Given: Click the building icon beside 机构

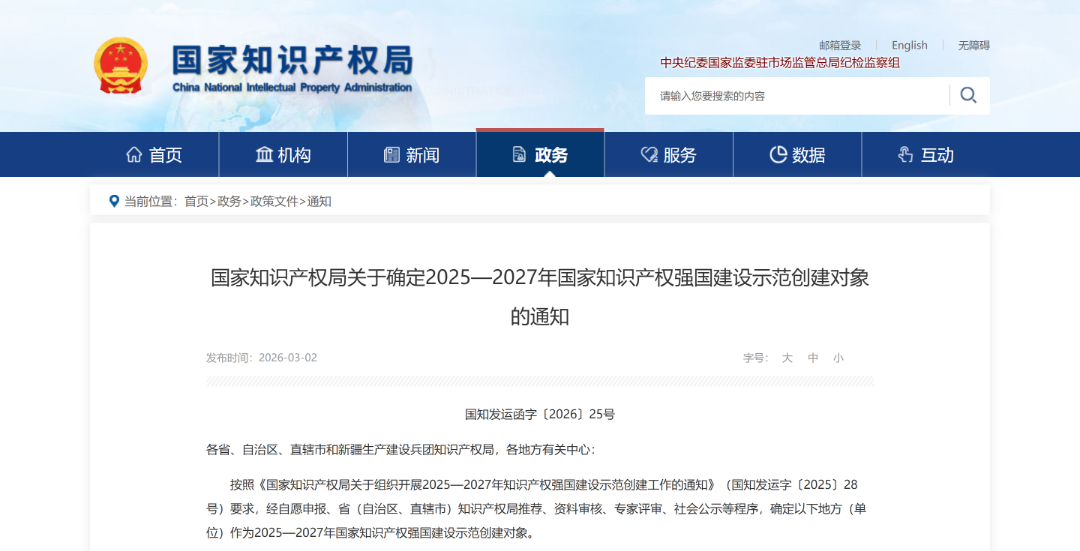Looking at the screenshot, I should [x=264, y=154].
